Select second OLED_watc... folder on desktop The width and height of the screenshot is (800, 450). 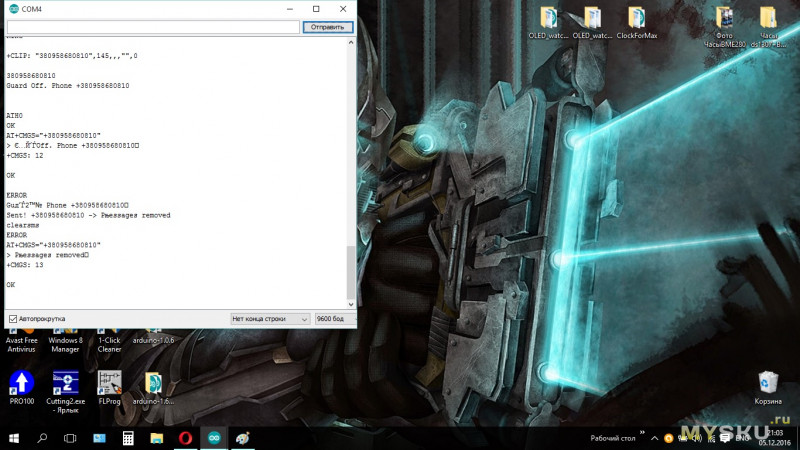pos(592,22)
